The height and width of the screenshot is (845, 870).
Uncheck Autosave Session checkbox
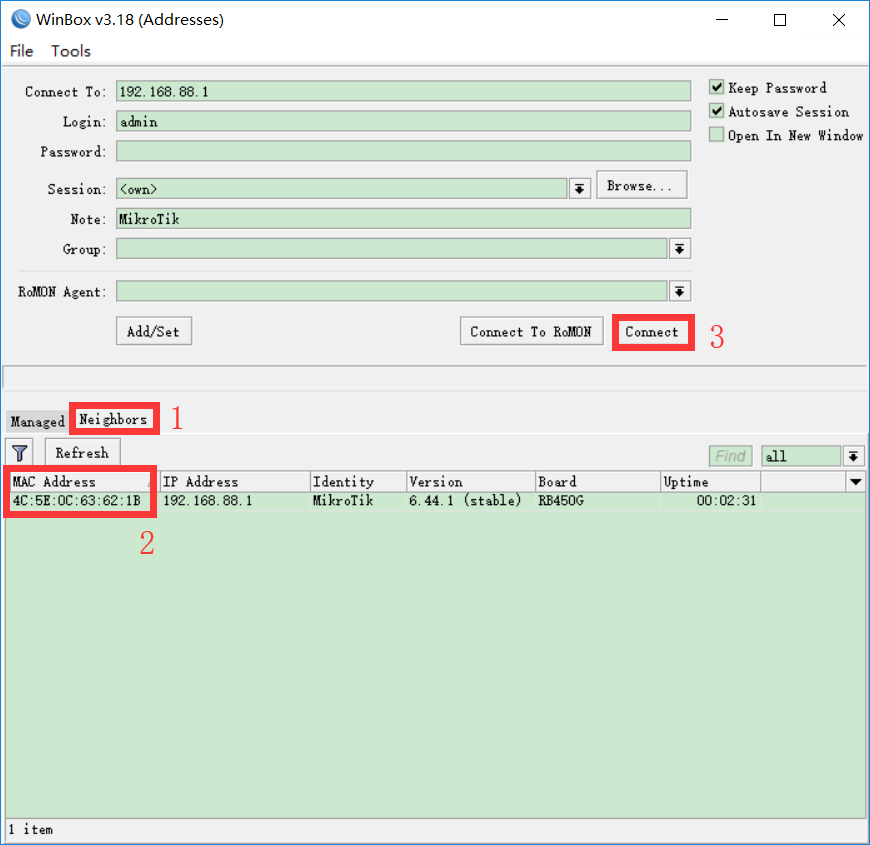[x=716, y=111]
